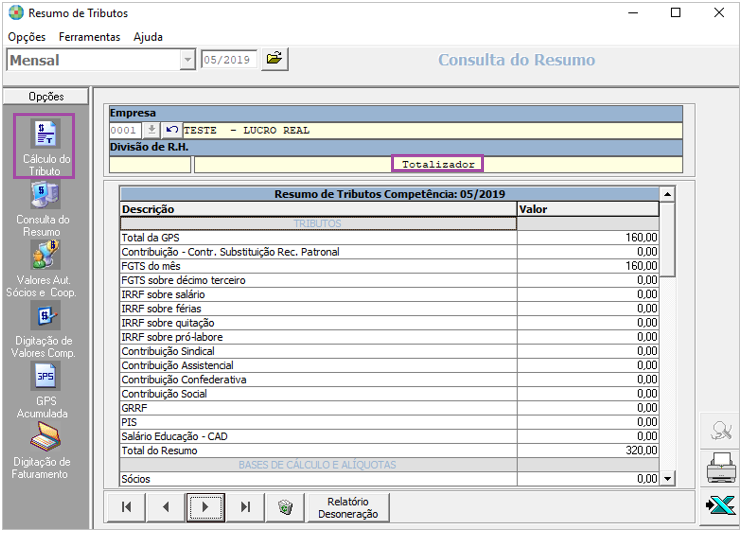Viewport: 744px width, 535px height.
Task: Select the Contr. Substituição Rec. Patronal row
Action: [389, 252]
